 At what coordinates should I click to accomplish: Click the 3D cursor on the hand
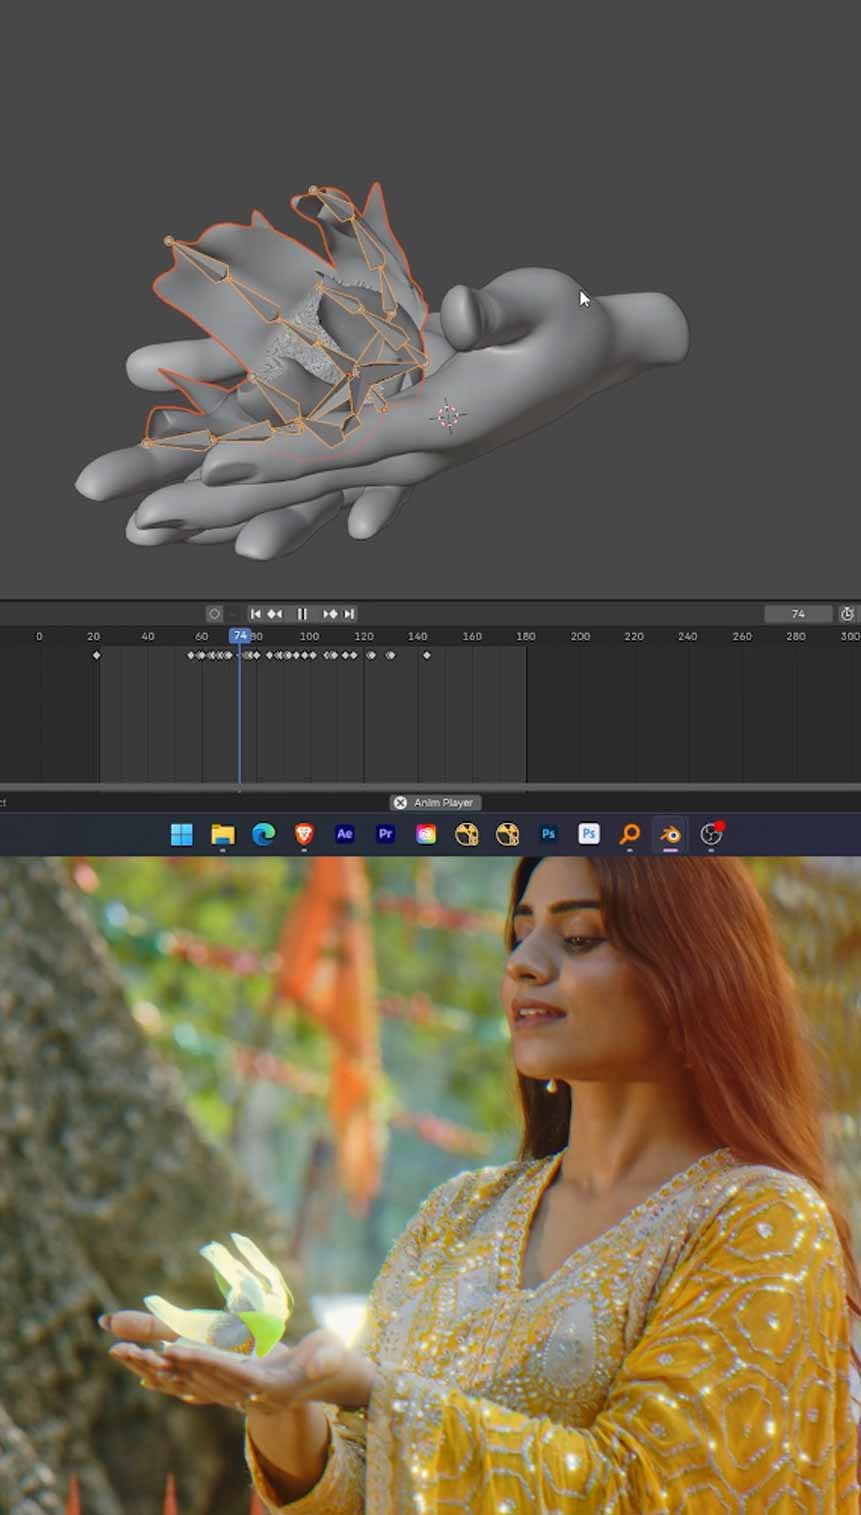pos(447,415)
